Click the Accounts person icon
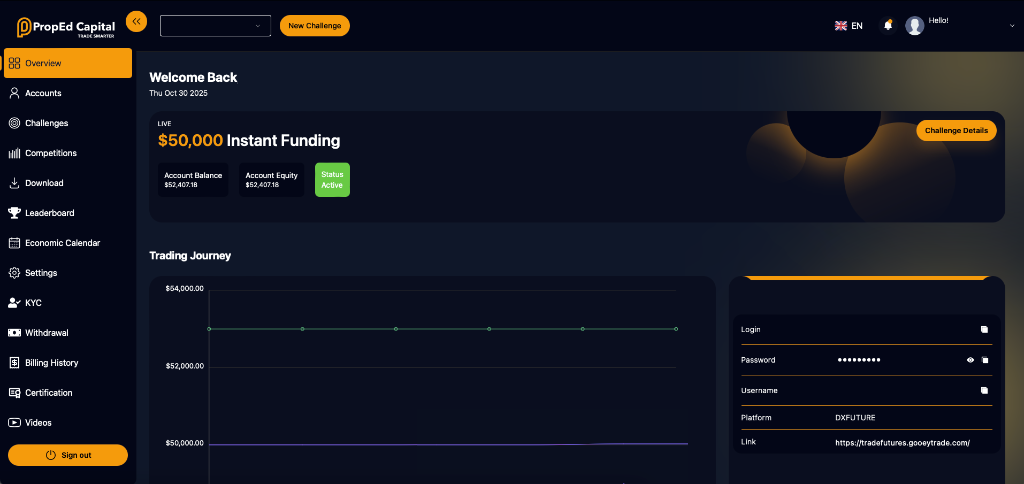Image resolution: width=1024 pixels, height=484 pixels. (14, 93)
